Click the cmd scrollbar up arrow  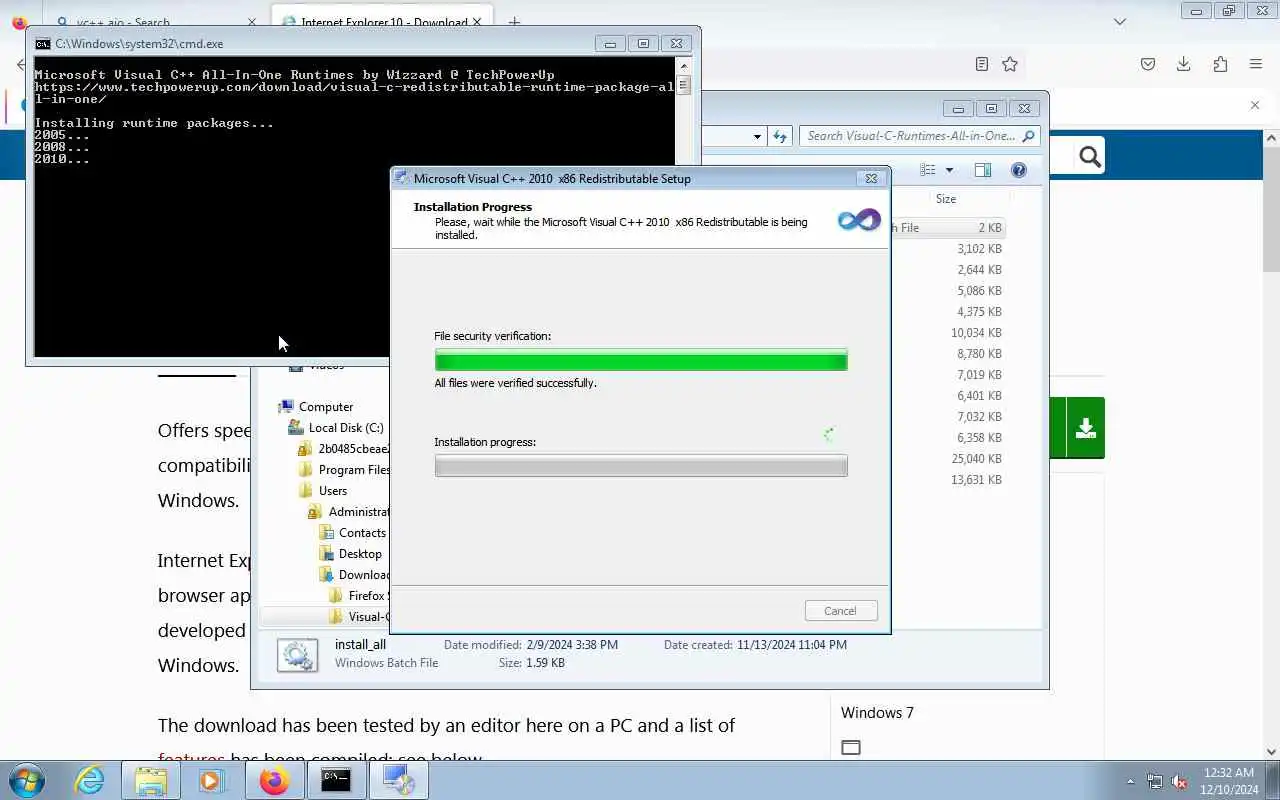click(x=683, y=66)
